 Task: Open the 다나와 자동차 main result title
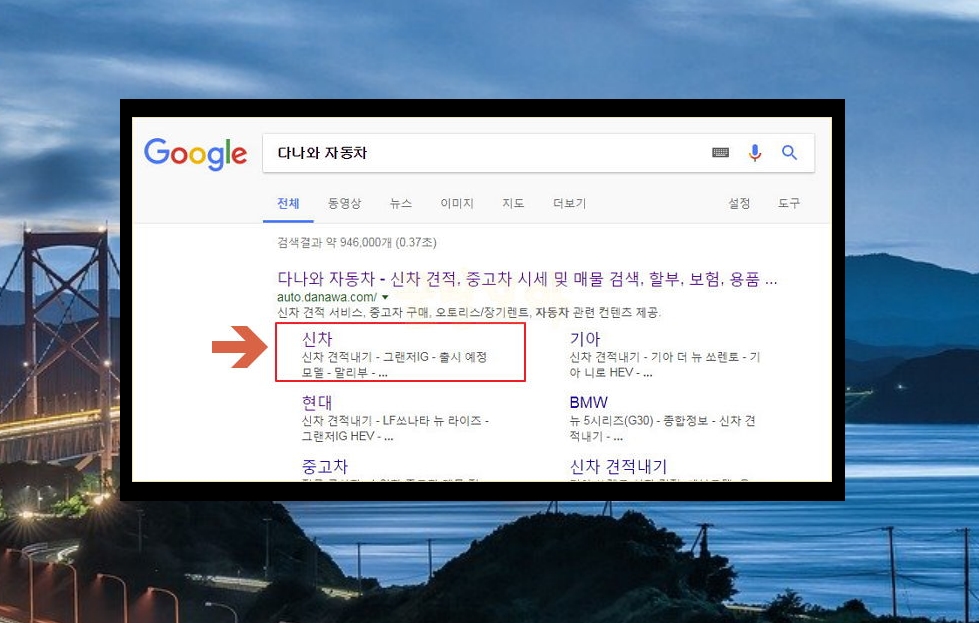527,278
